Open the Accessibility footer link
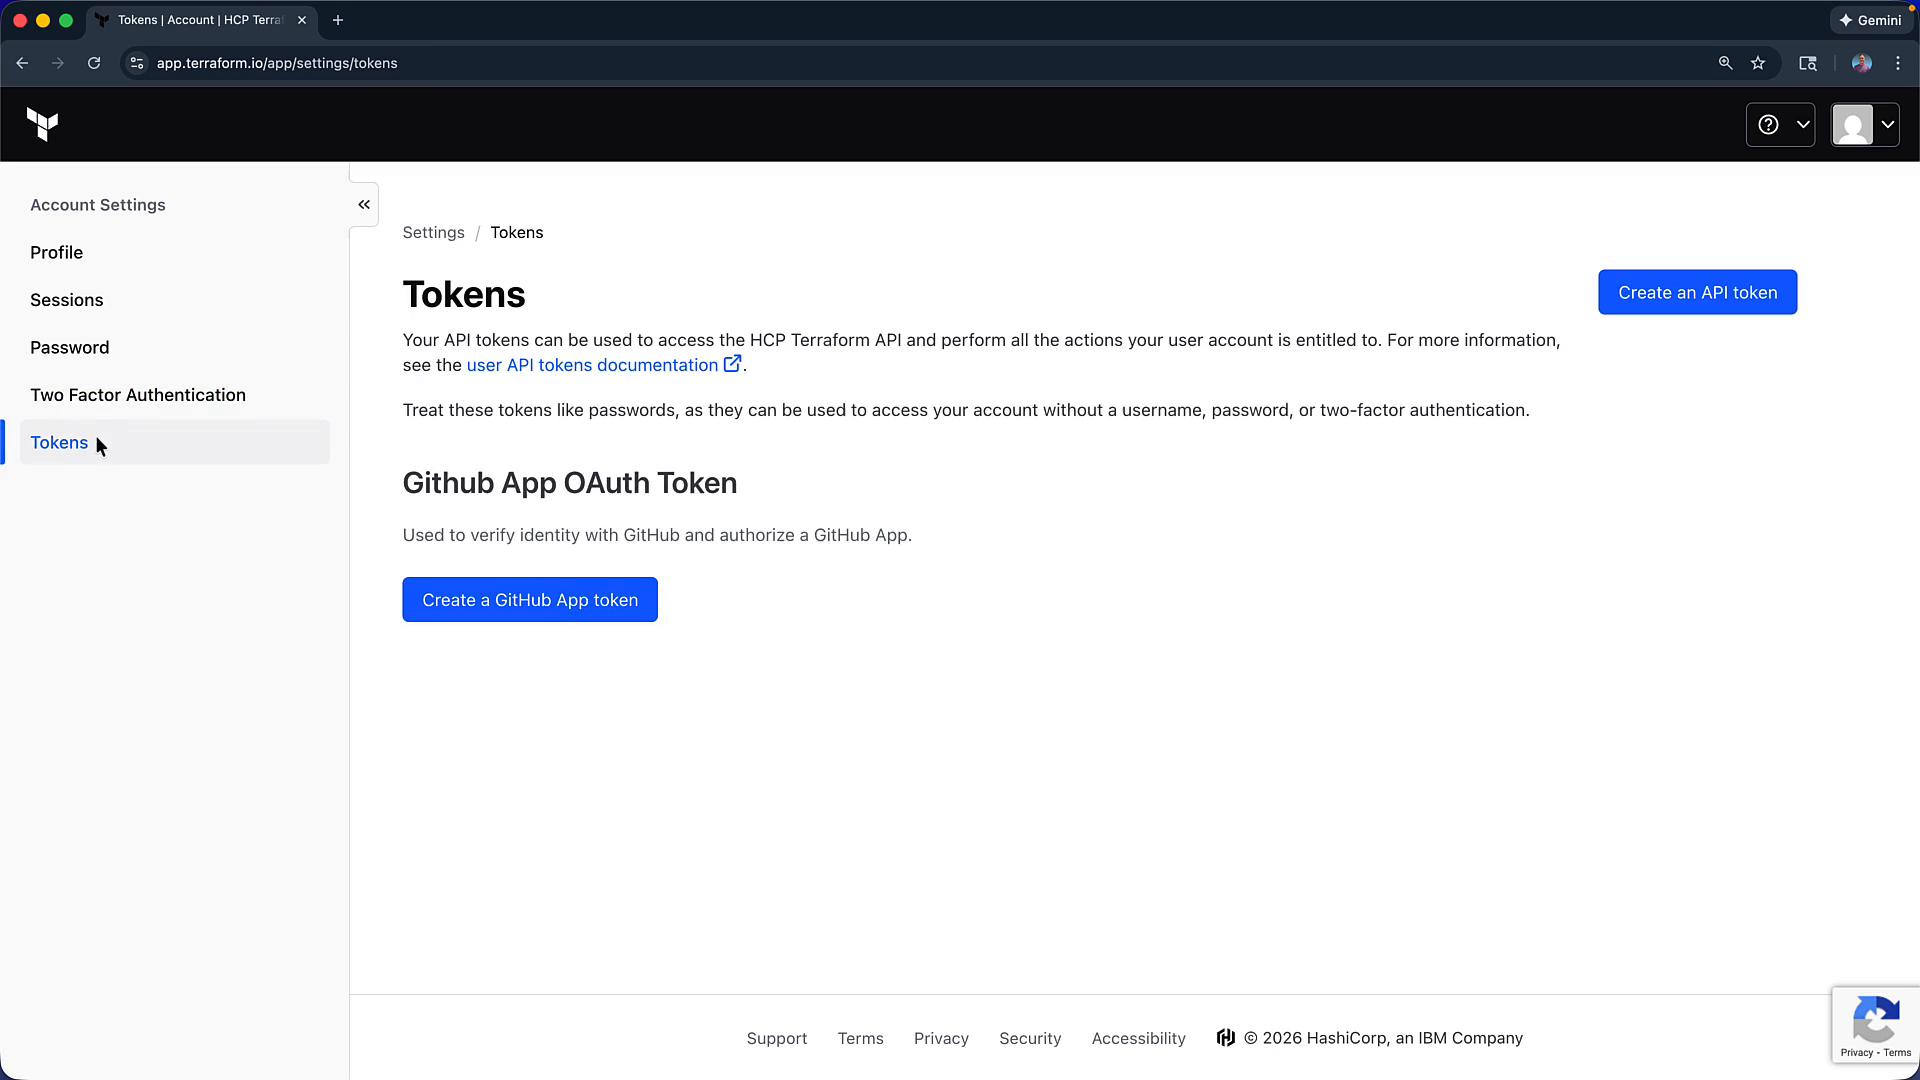Image resolution: width=1920 pixels, height=1080 pixels. click(1138, 1038)
